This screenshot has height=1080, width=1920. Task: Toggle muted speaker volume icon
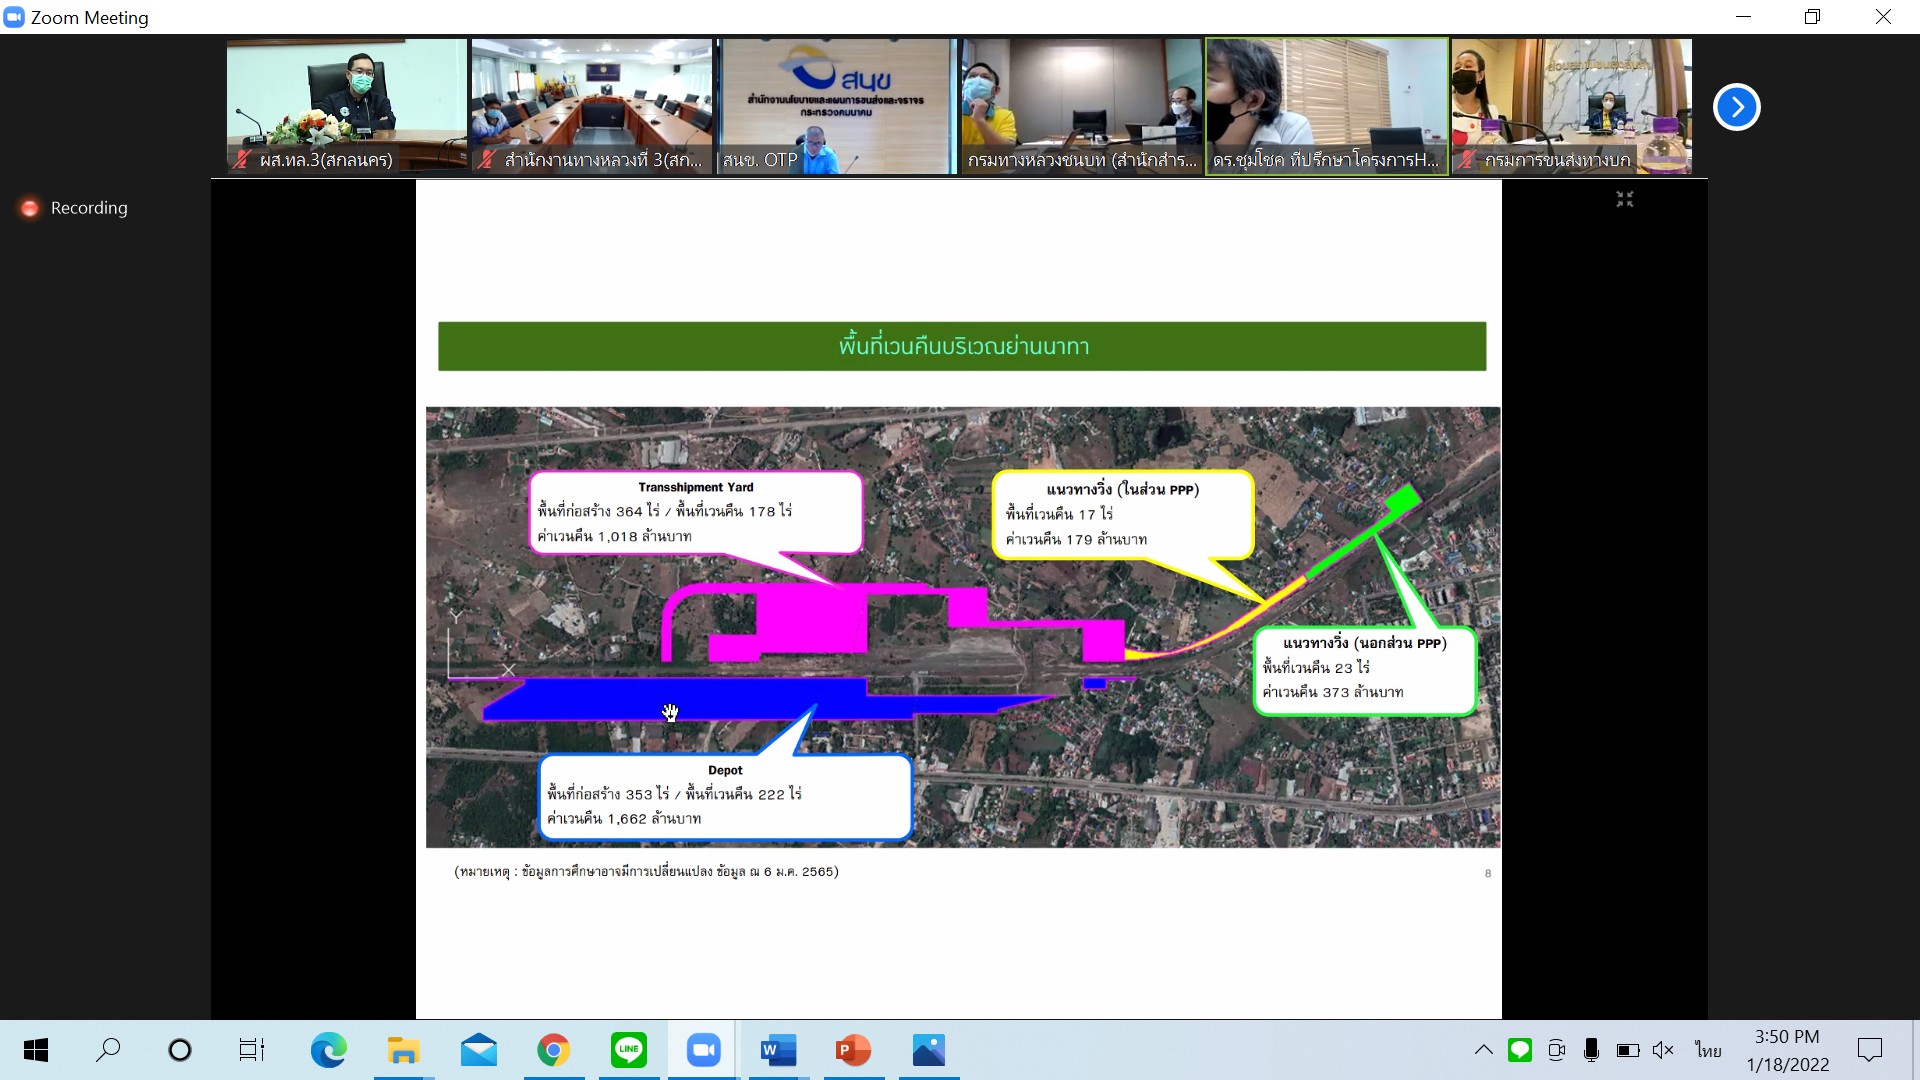[x=1662, y=1050]
